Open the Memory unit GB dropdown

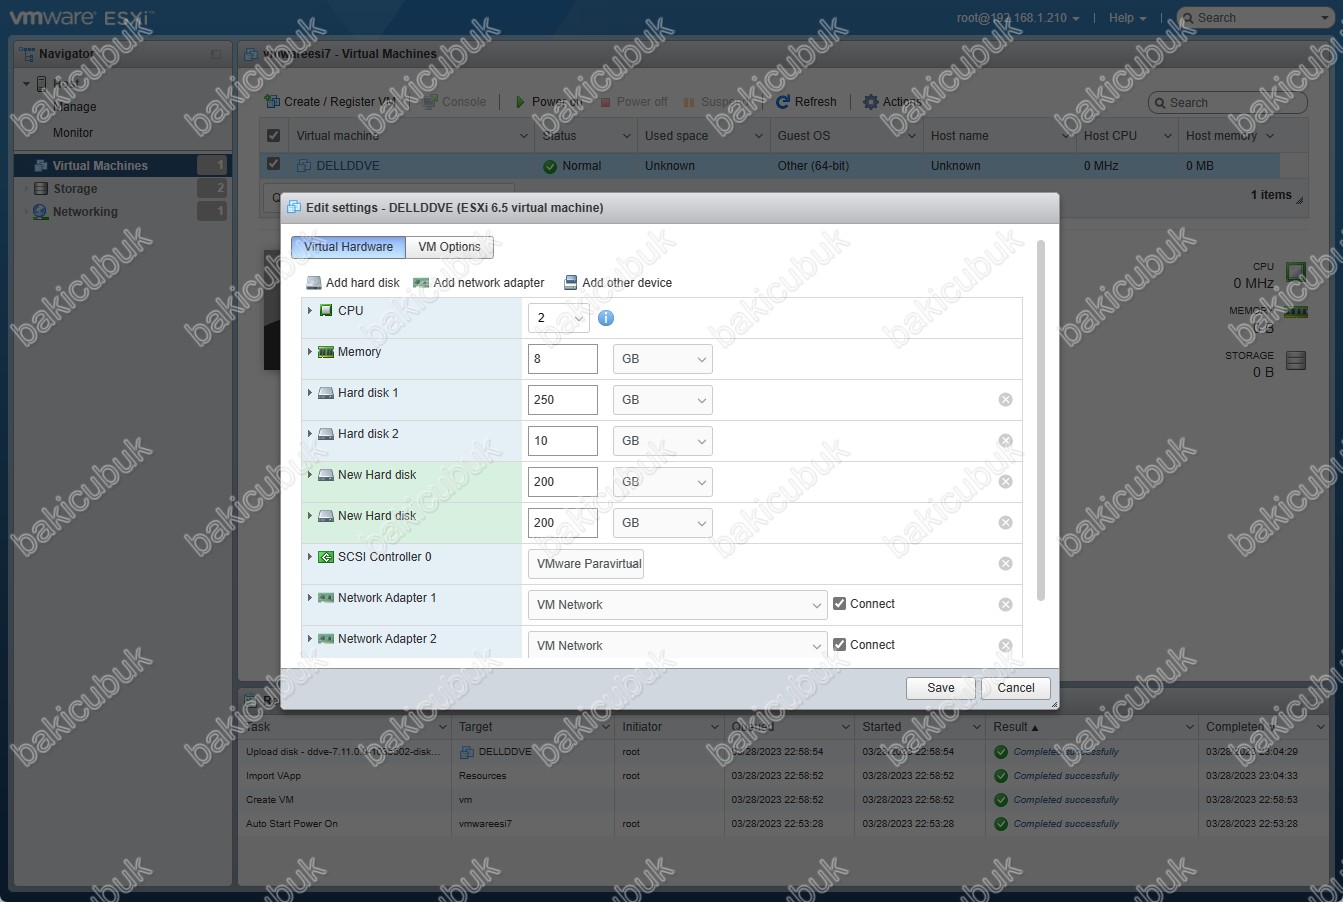point(663,359)
